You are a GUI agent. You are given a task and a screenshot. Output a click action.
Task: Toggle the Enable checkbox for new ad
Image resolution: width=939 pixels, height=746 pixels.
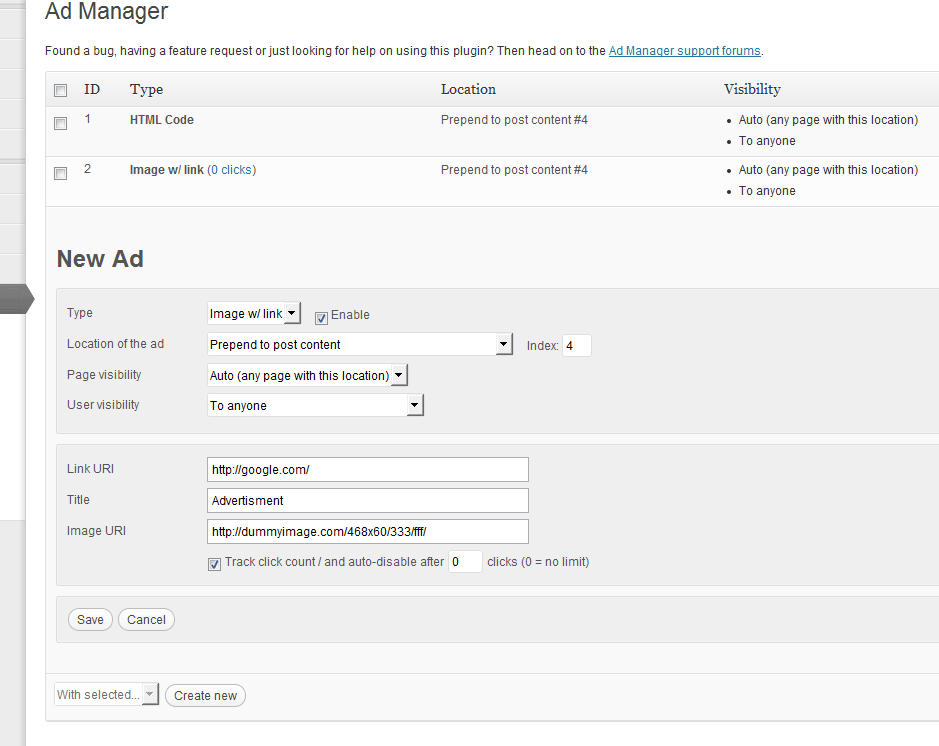coord(321,317)
